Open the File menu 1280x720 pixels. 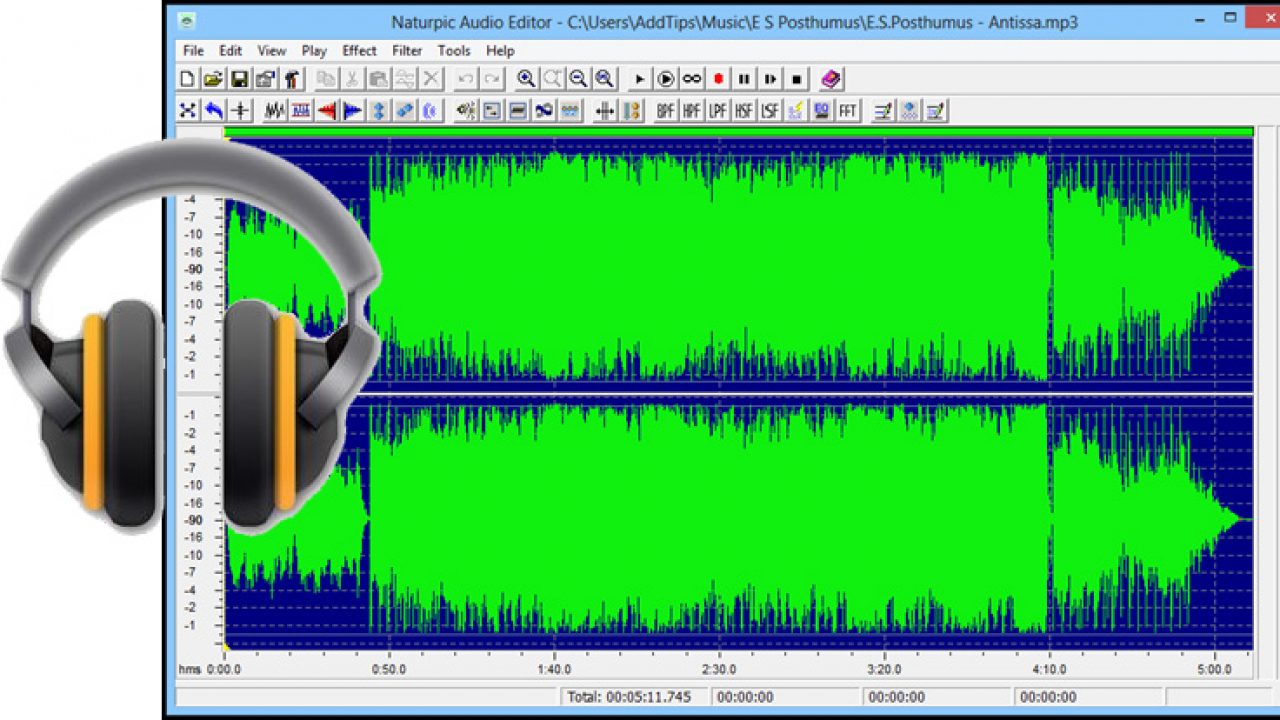tap(193, 51)
